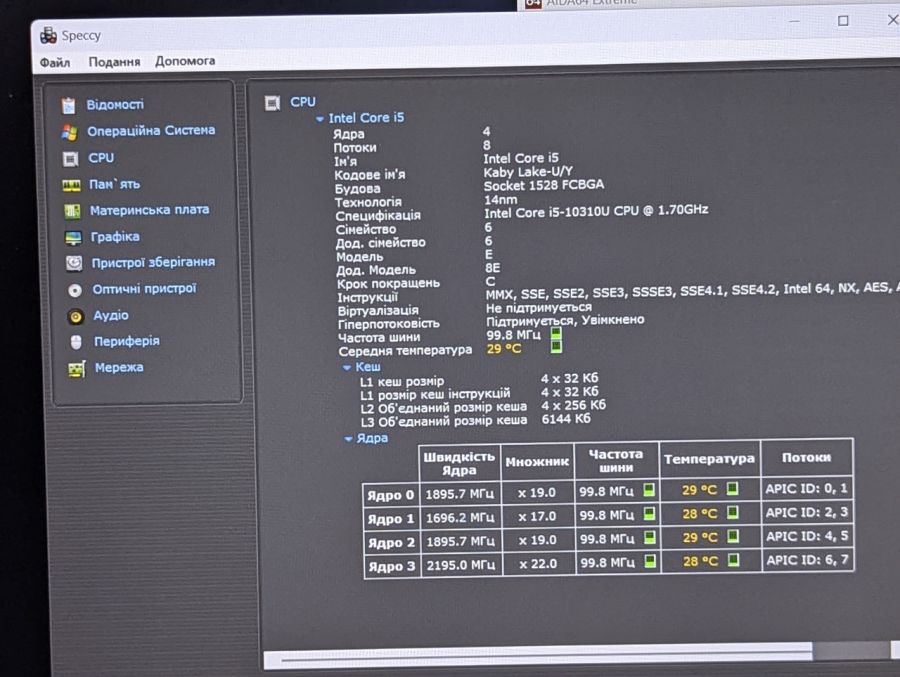Screen dimensions: 900x677
Task: Click the Мережа network card icon
Action: tap(77, 369)
